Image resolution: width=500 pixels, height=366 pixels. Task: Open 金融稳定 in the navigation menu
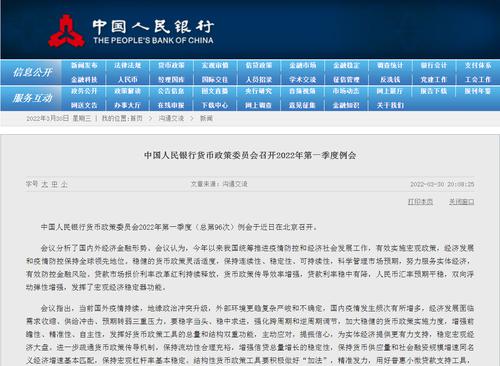tap(346, 65)
